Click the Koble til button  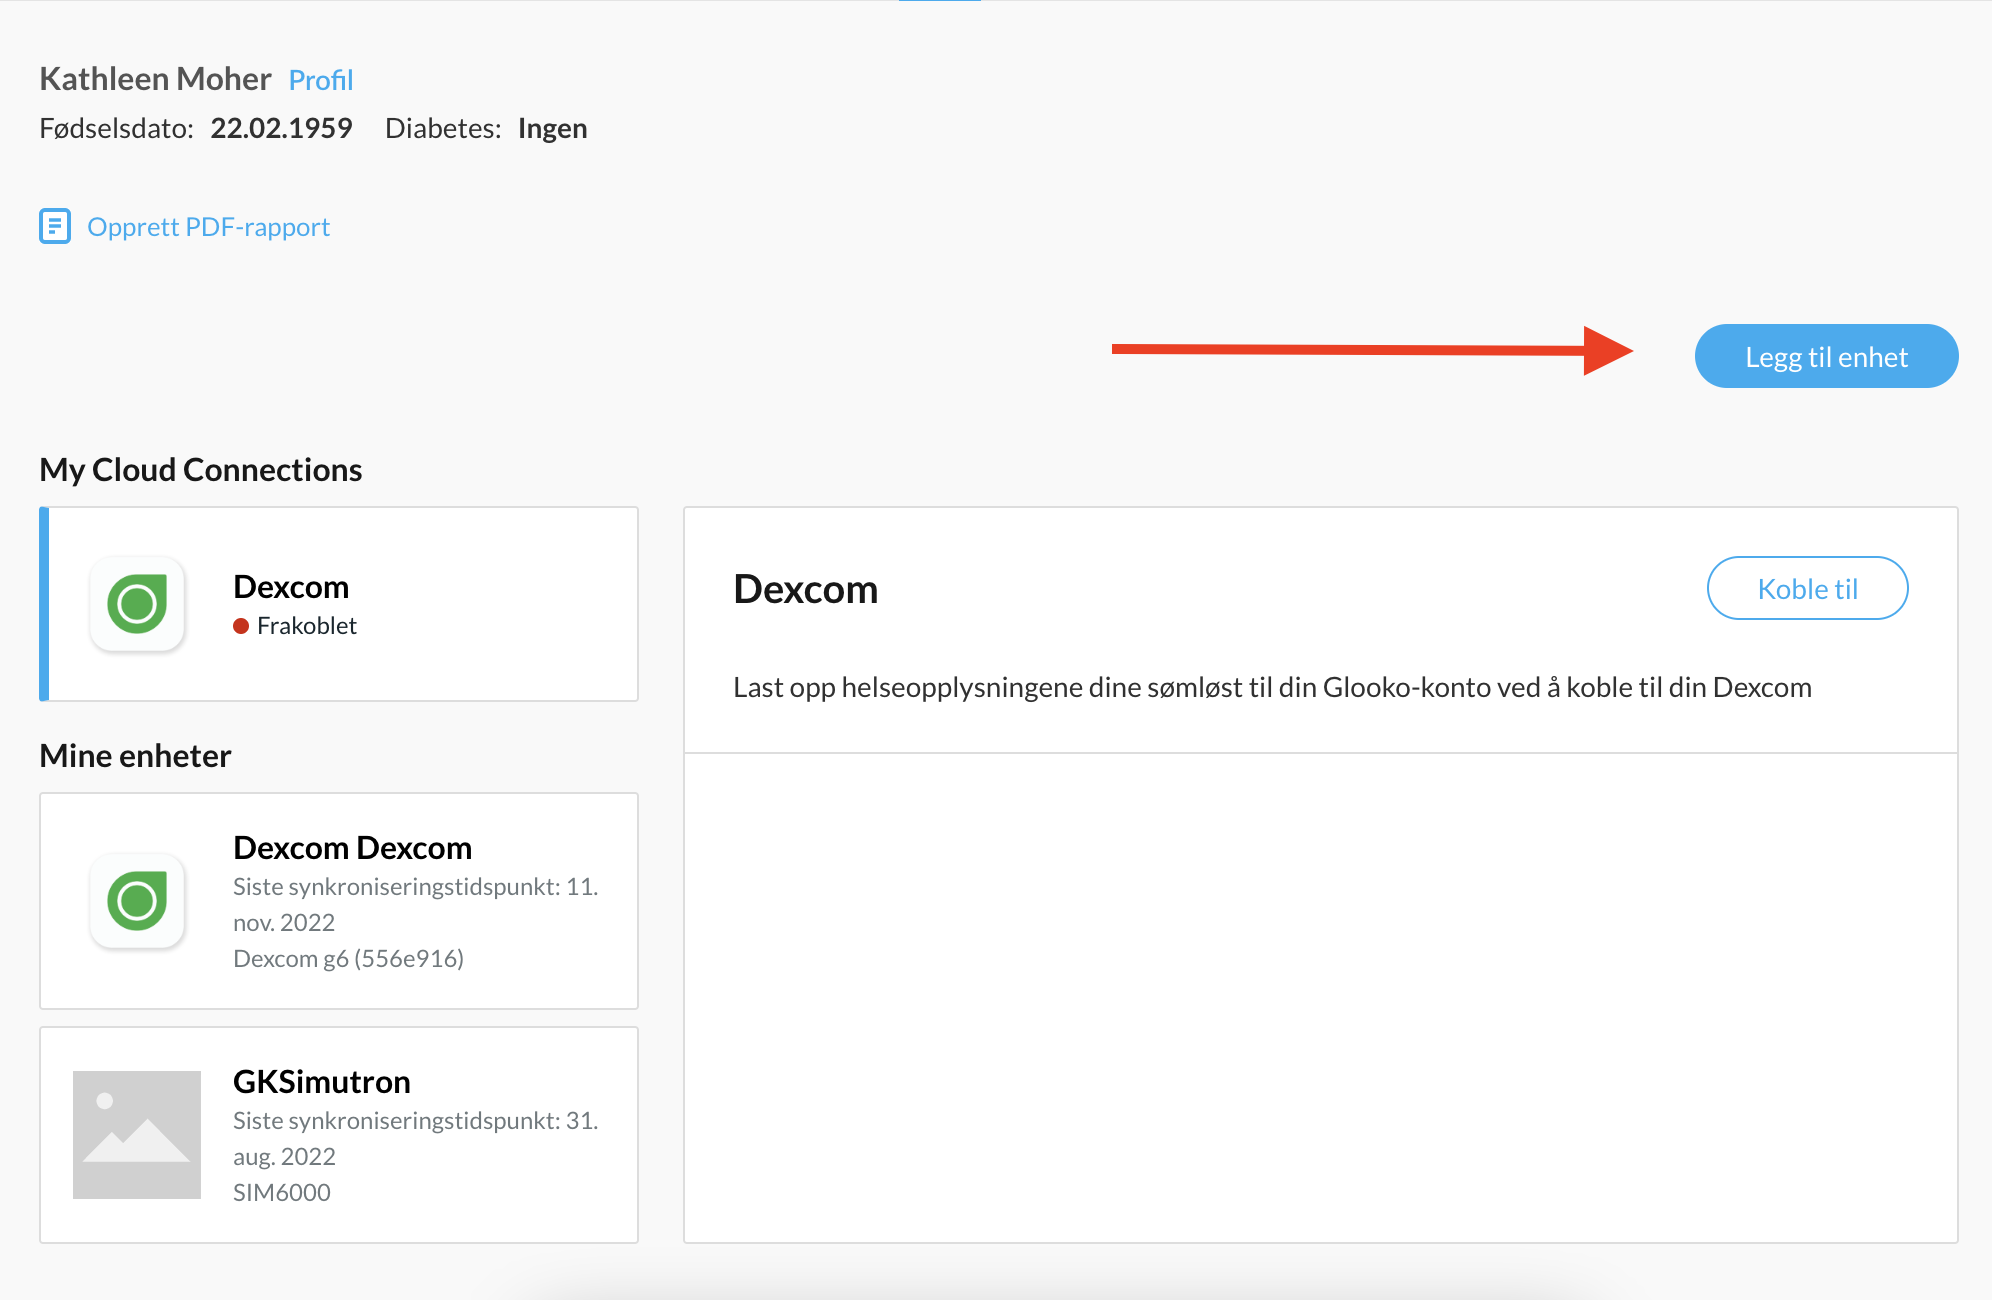(1807, 588)
